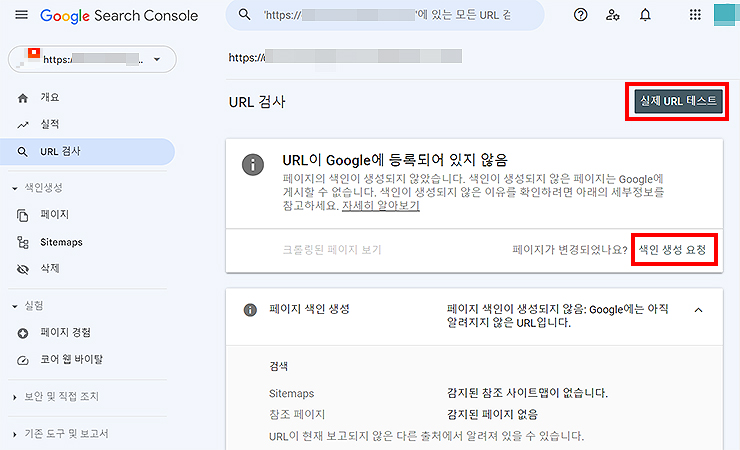This screenshot has width=740, height=450.
Task: Click text '감지된 페이지 없음'
Action: click(492, 414)
